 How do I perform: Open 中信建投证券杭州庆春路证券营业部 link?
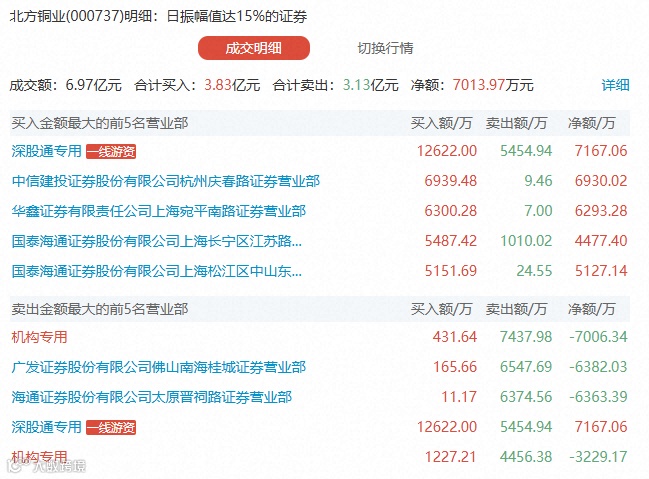click(x=166, y=181)
